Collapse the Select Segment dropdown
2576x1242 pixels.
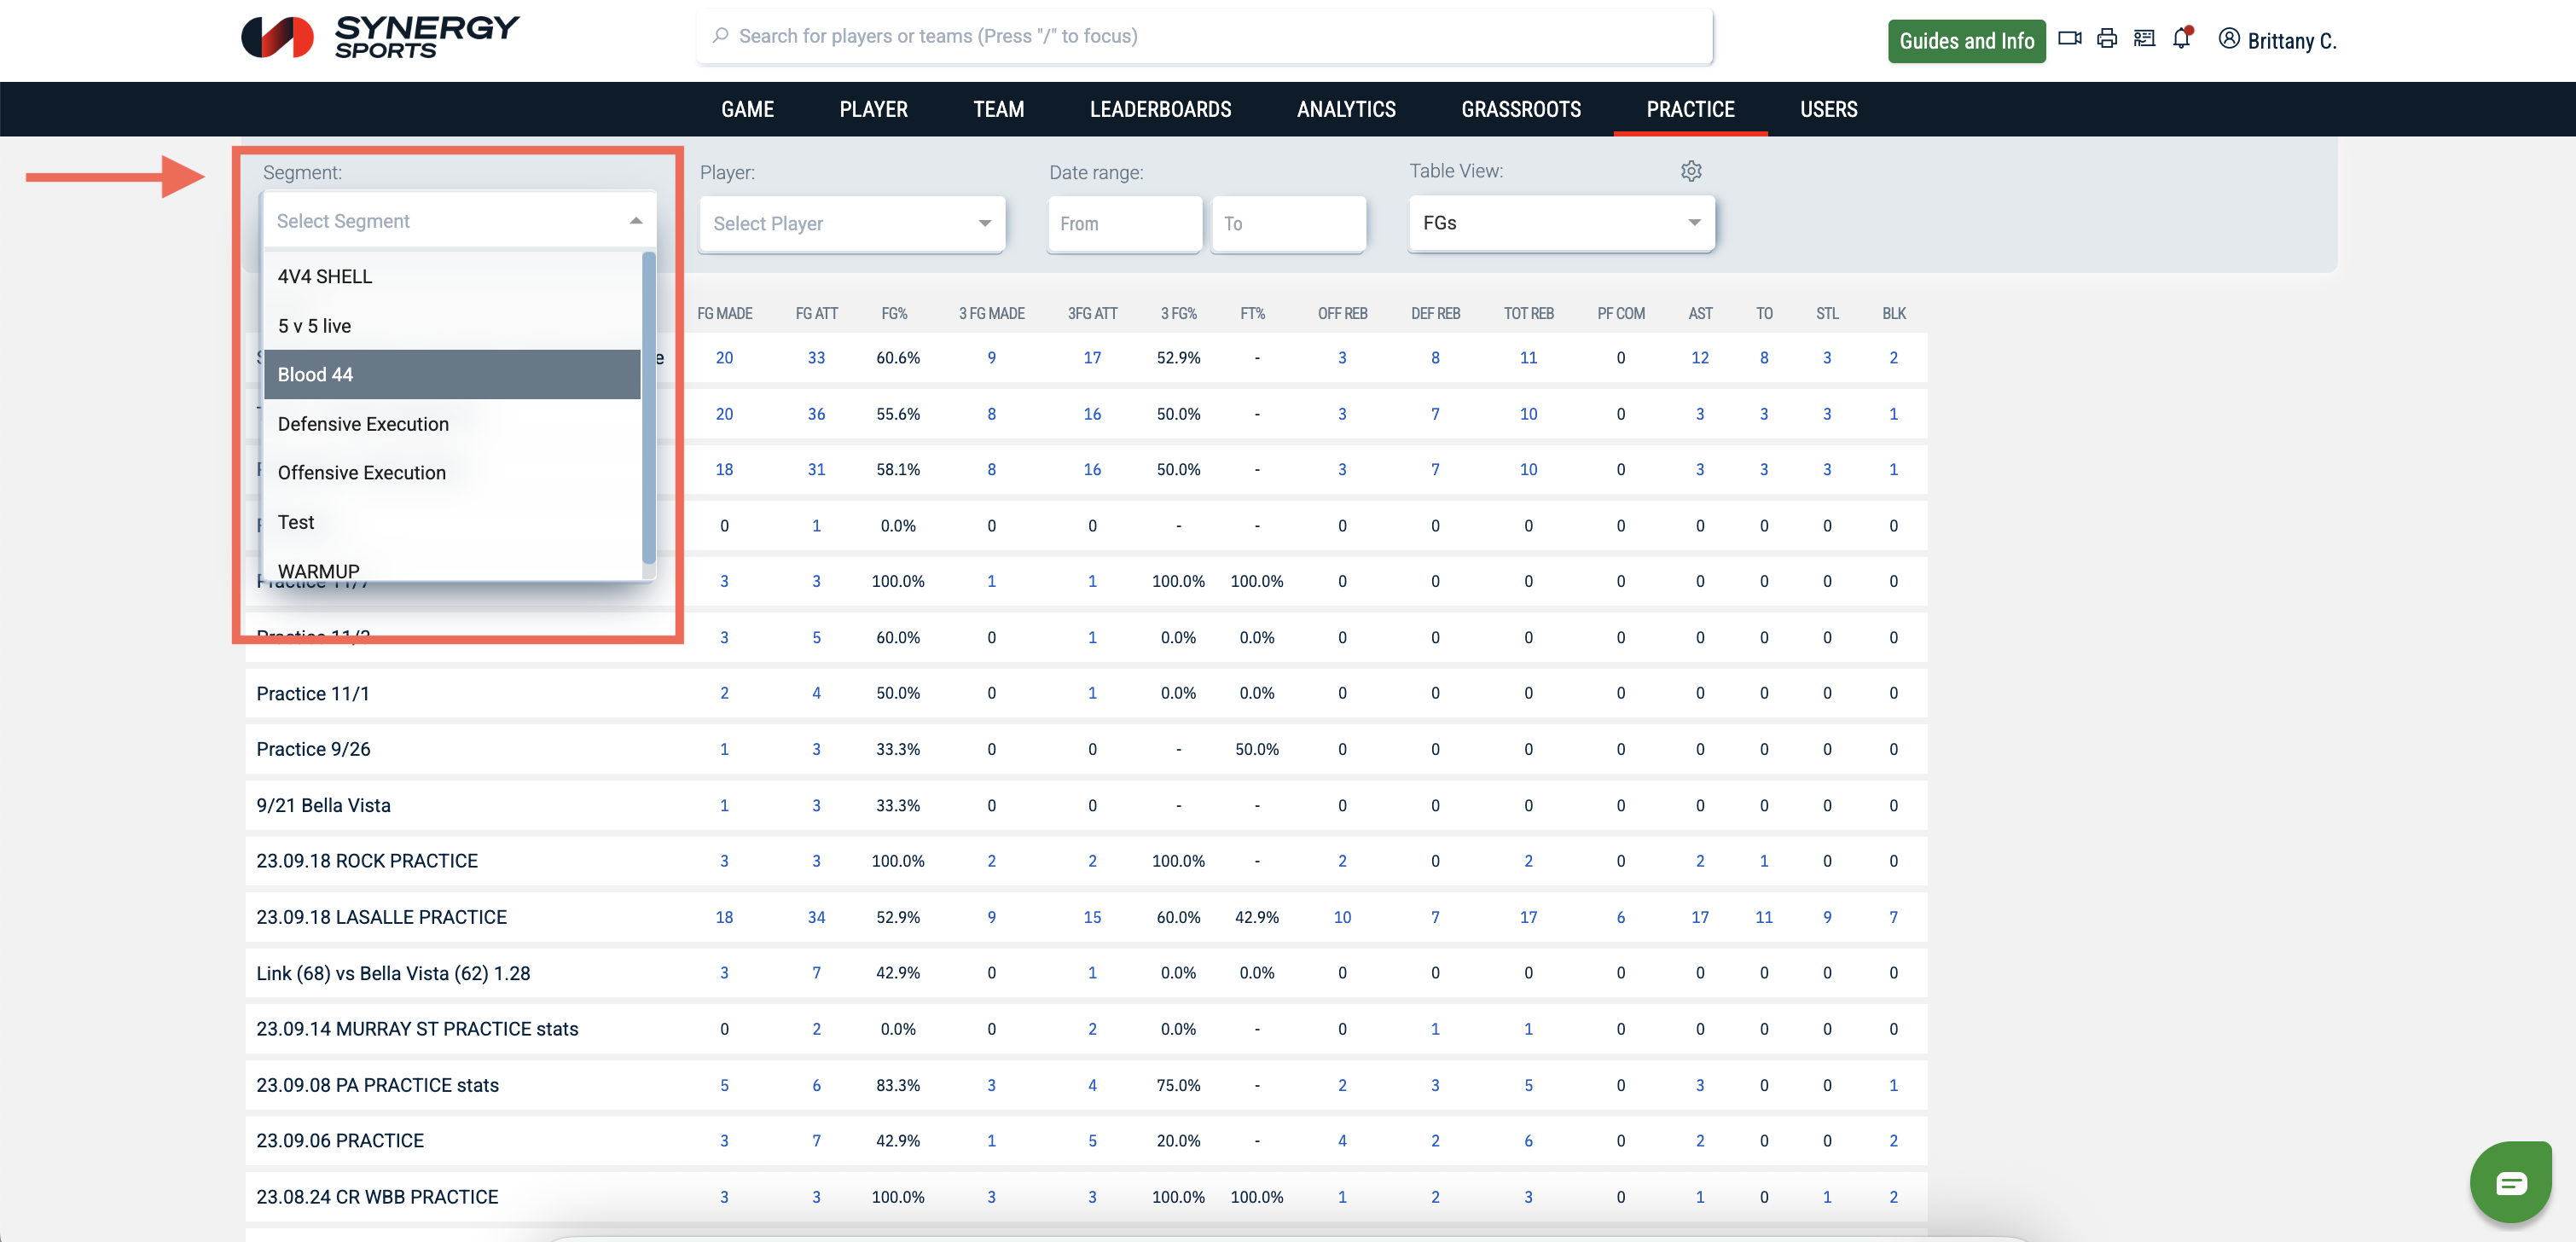coord(636,221)
